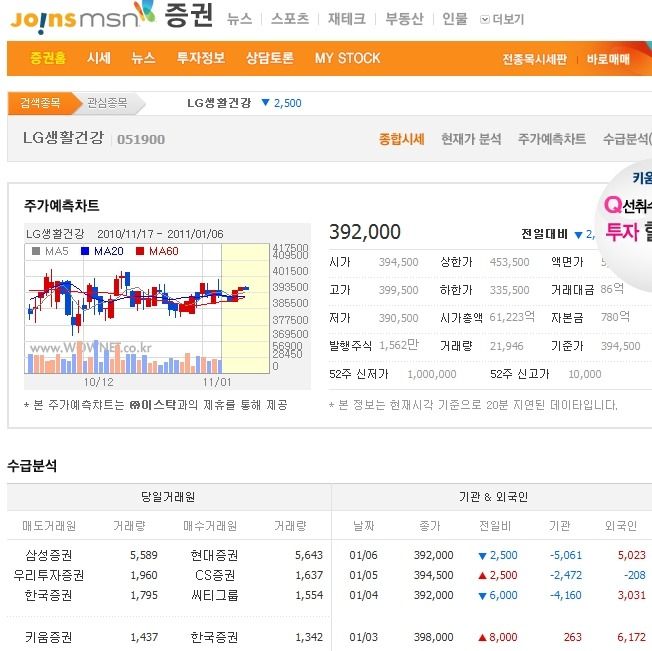Click the red MA60 legend swatch
The width and height of the screenshot is (652, 651).
pos(140,251)
